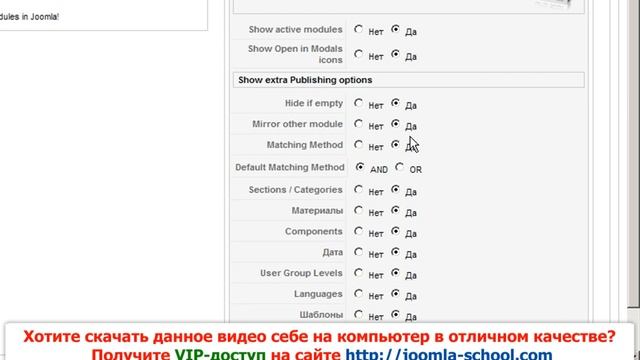This screenshot has height=360, width=640.
Task: Select Нет for Show active modules
Action: pos(358,29)
